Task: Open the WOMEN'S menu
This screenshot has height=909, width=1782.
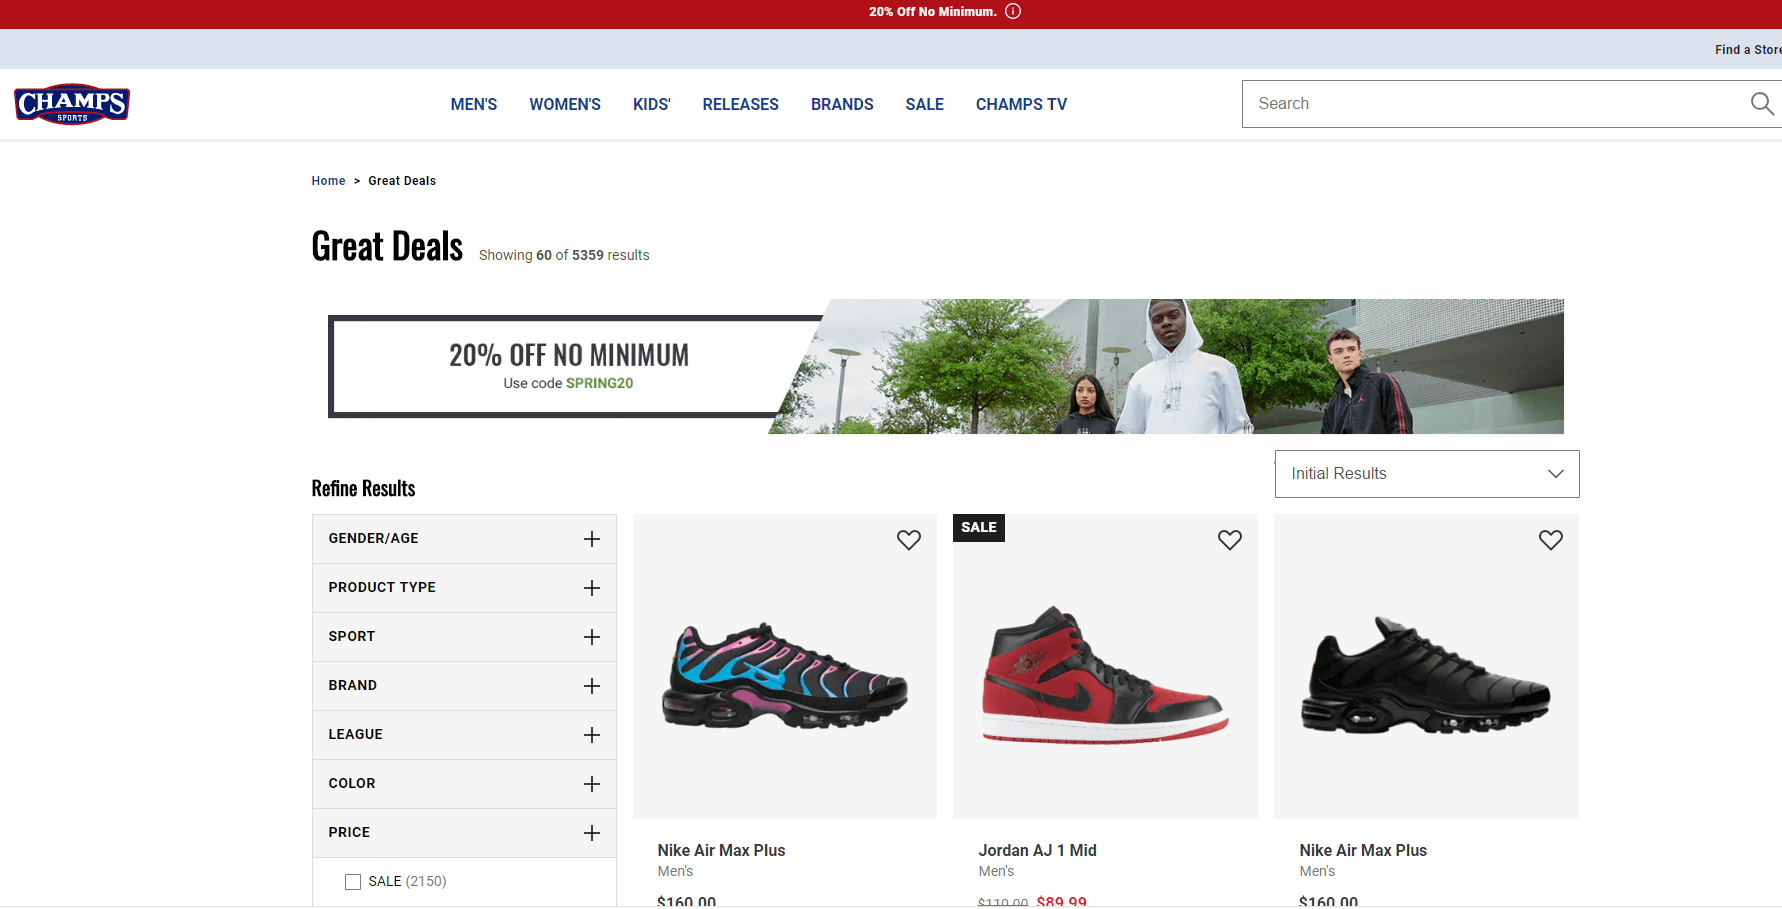Action: 565,104
